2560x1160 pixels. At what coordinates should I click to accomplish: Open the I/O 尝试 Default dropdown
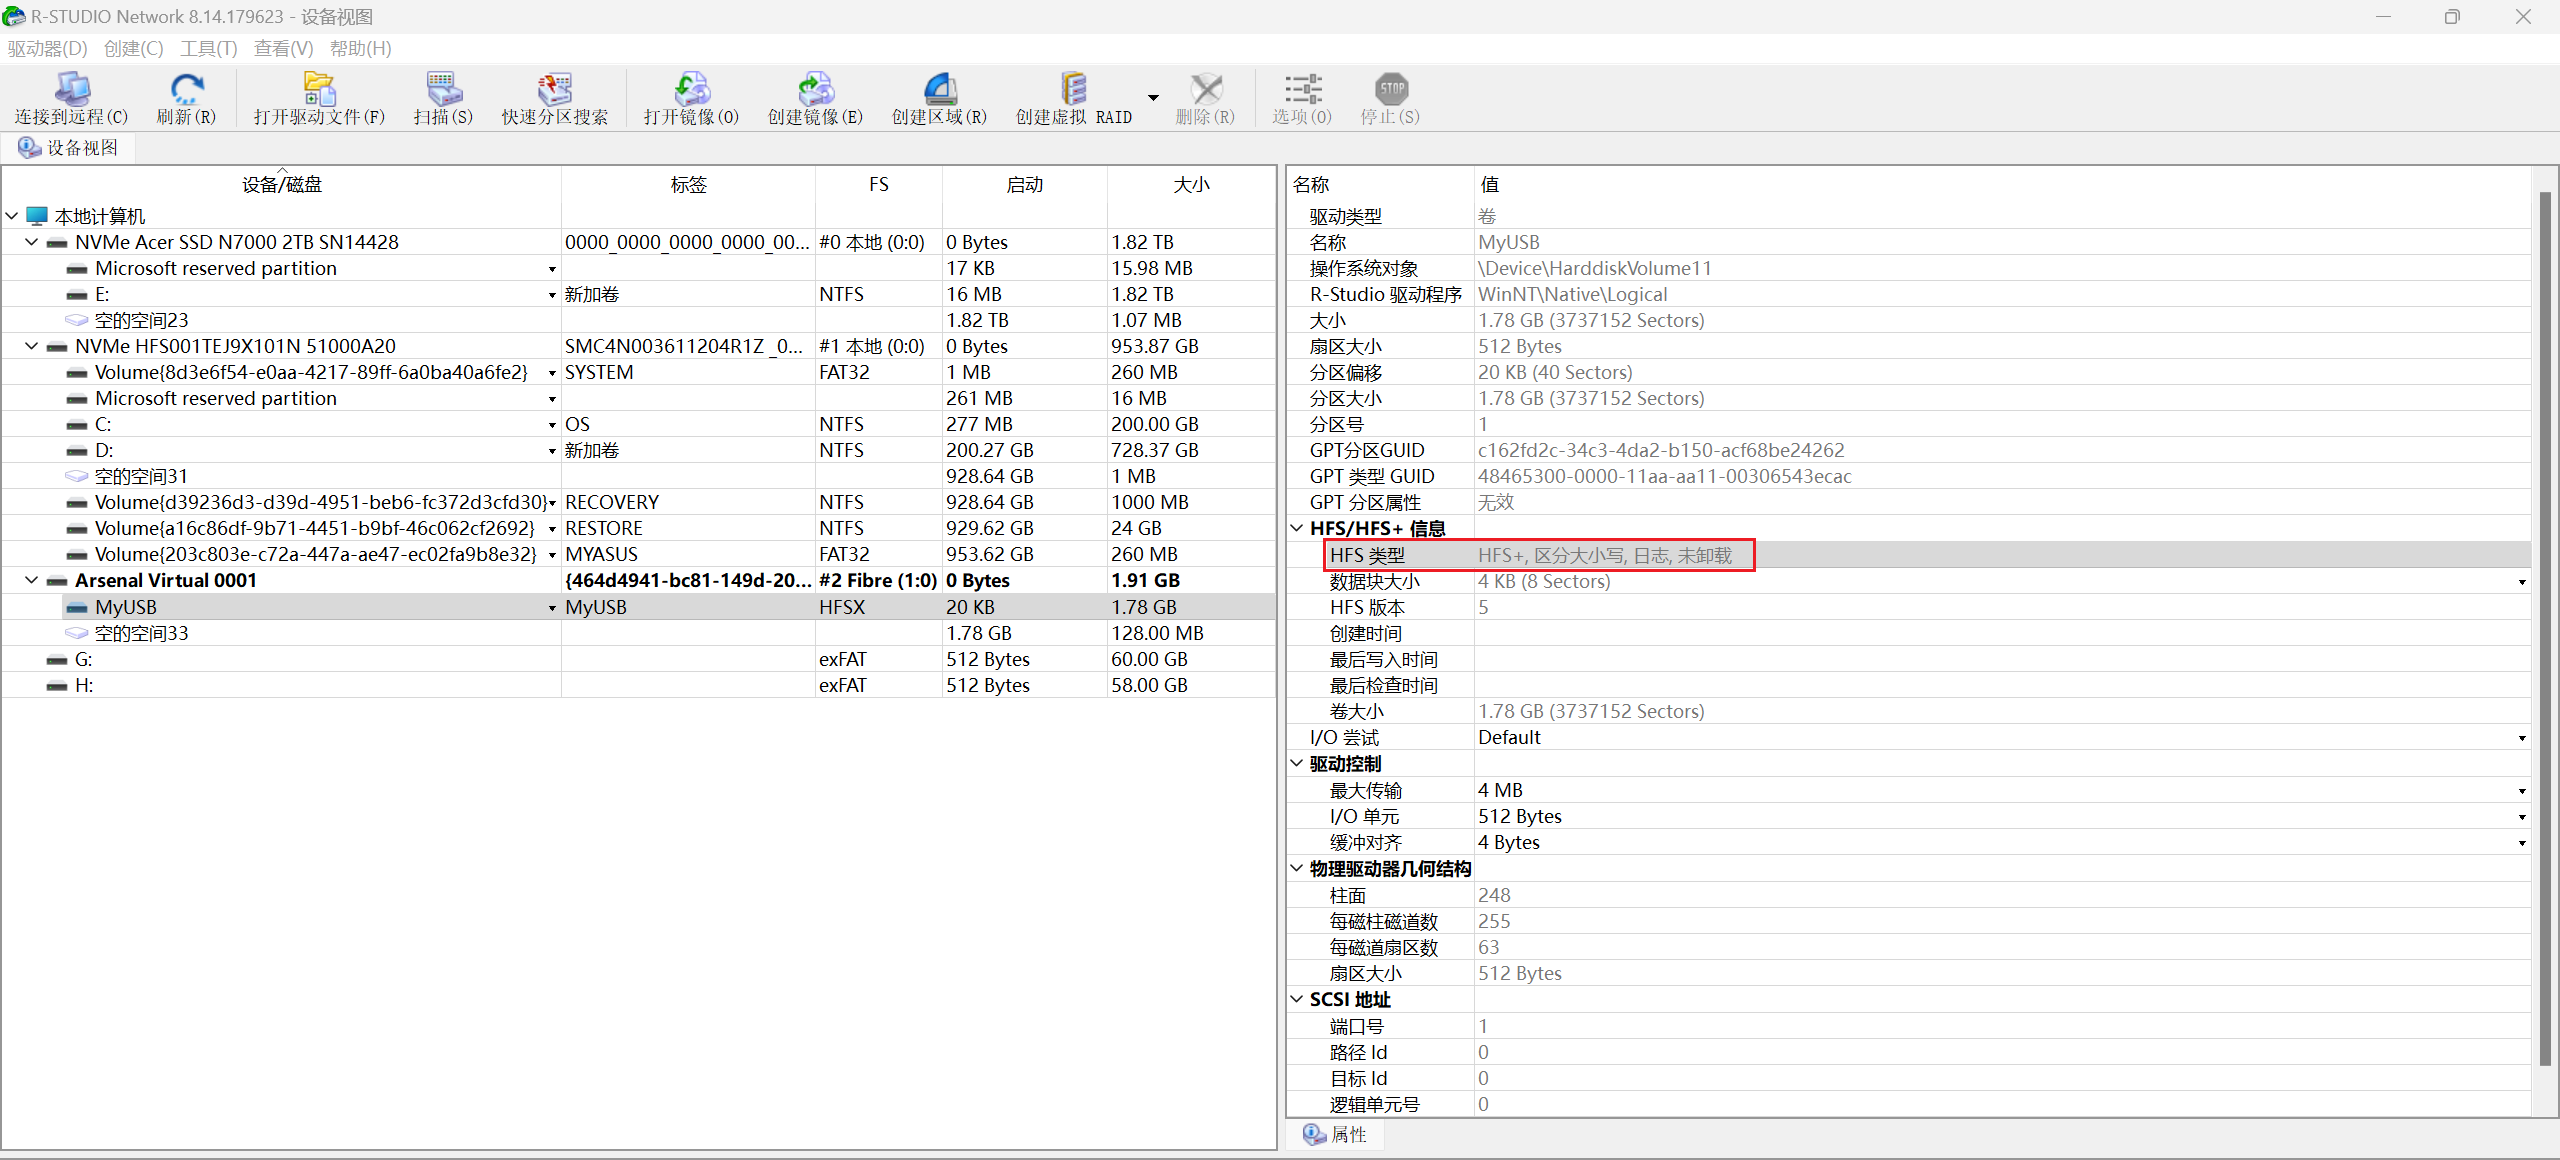2522,738
